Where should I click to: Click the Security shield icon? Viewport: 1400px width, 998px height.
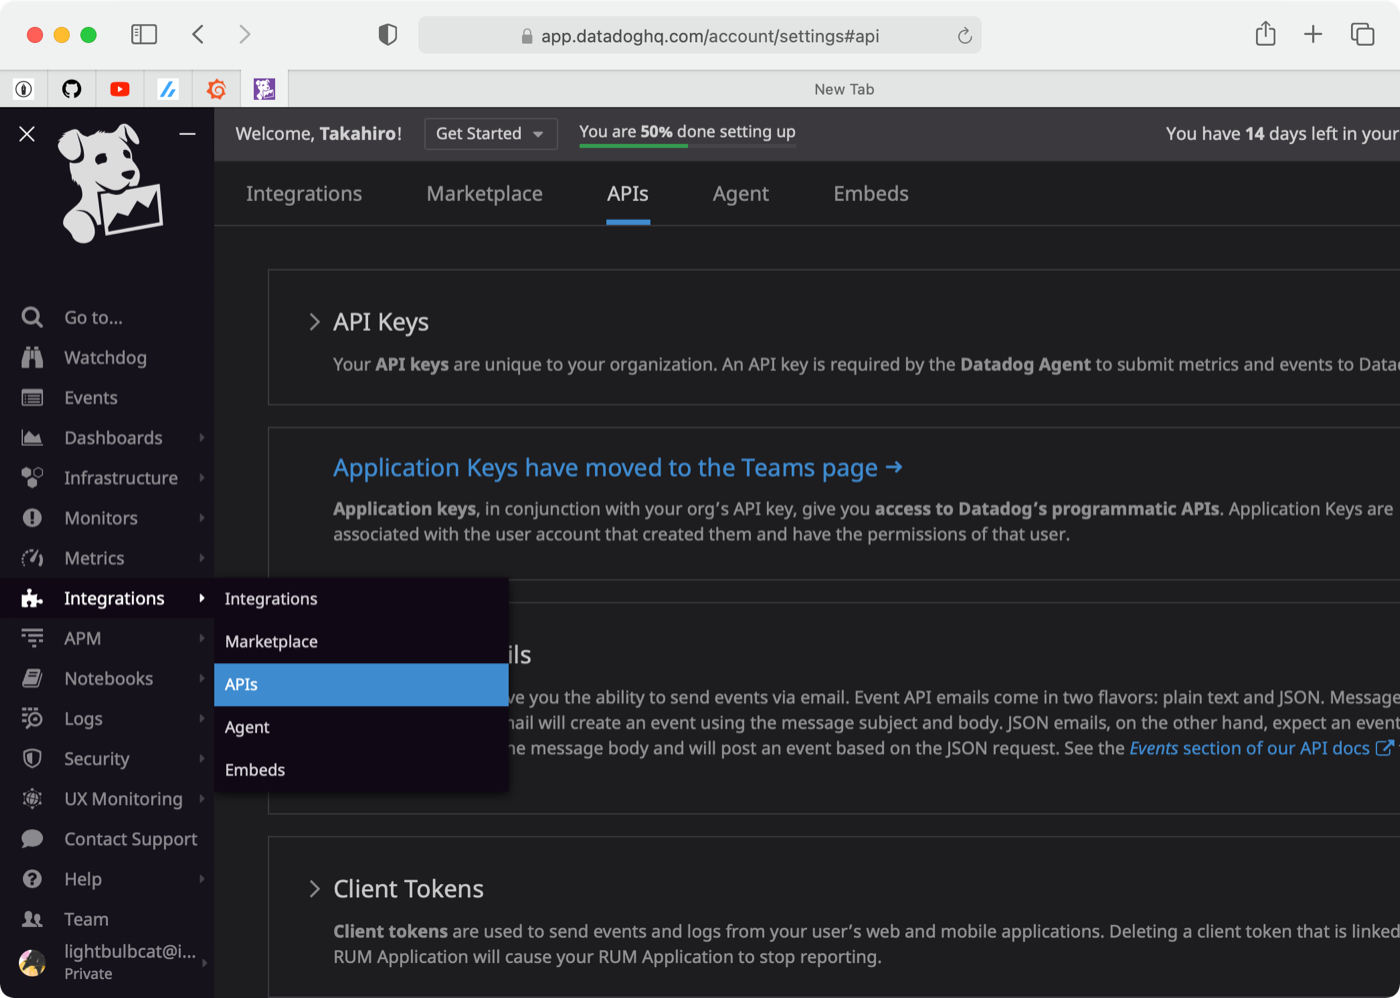click(32, 758)
